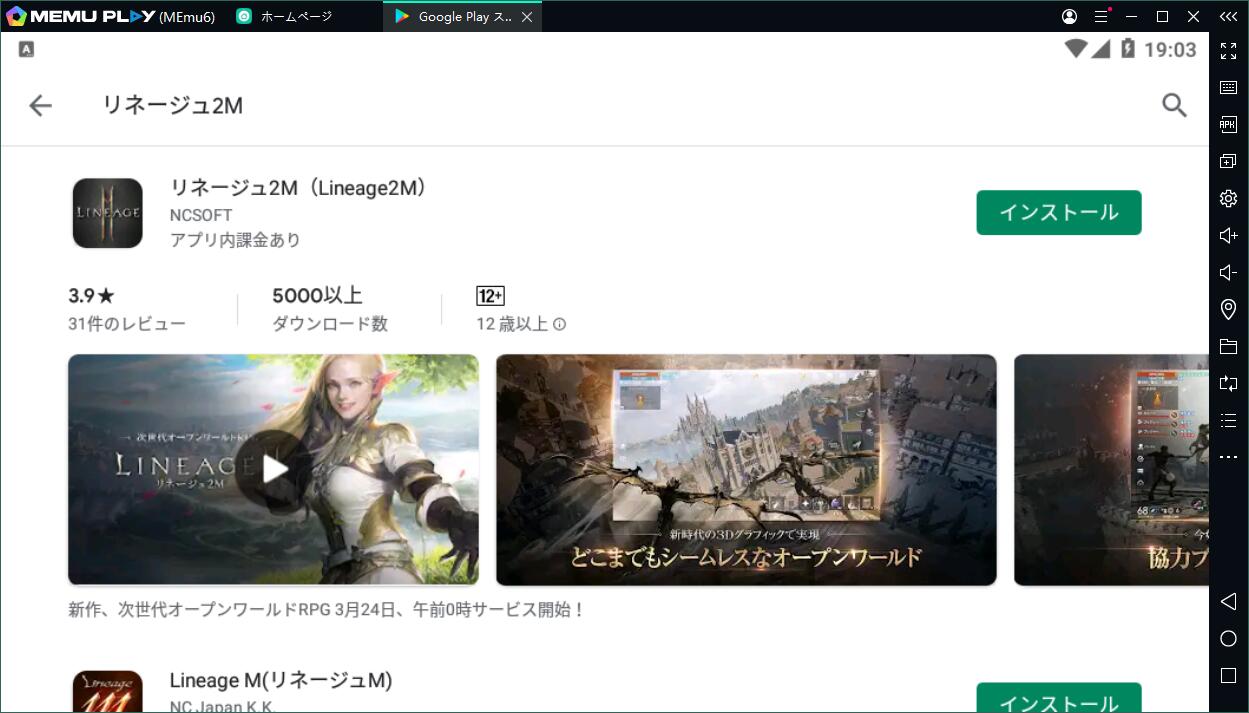Image resolution: width=1249 pixels, height=713 pixels.
Task: Open the virtual keyboard mapping tool
Action: coord(1228,87)
